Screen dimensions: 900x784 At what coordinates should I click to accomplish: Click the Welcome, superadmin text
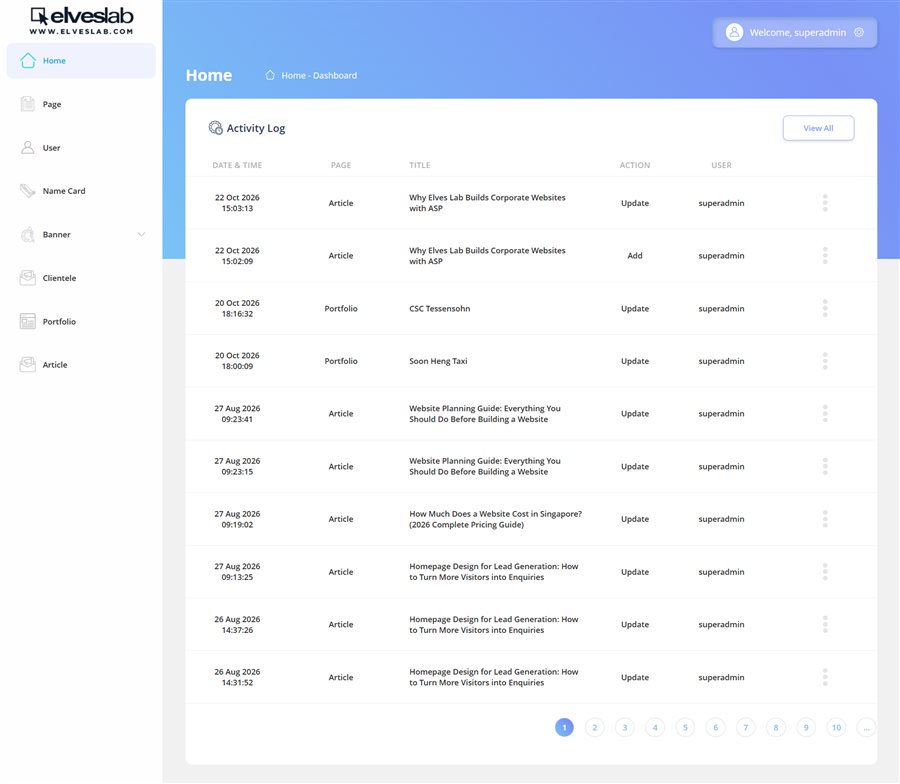[x=797, y=33]
